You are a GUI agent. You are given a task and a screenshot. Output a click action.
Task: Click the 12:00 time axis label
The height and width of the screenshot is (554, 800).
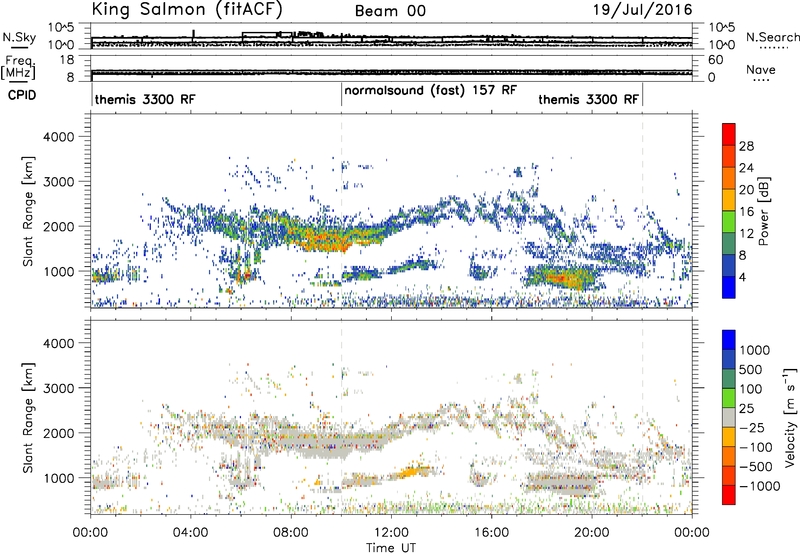tap(391, 533)
